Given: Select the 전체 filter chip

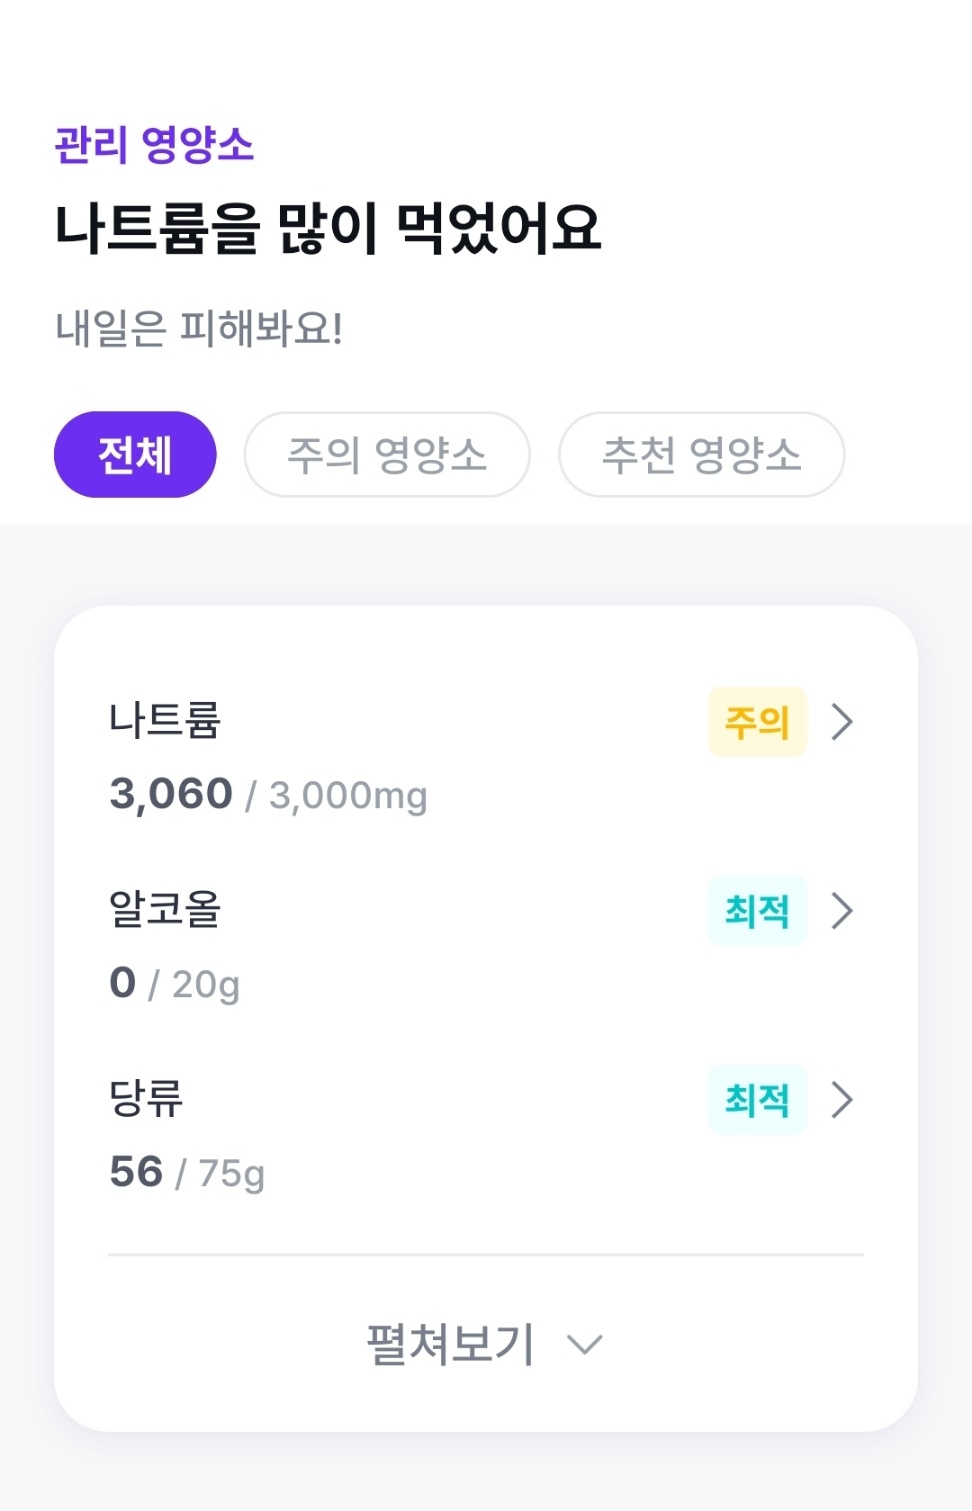Looking at the screenshot, I should point(135,455).
